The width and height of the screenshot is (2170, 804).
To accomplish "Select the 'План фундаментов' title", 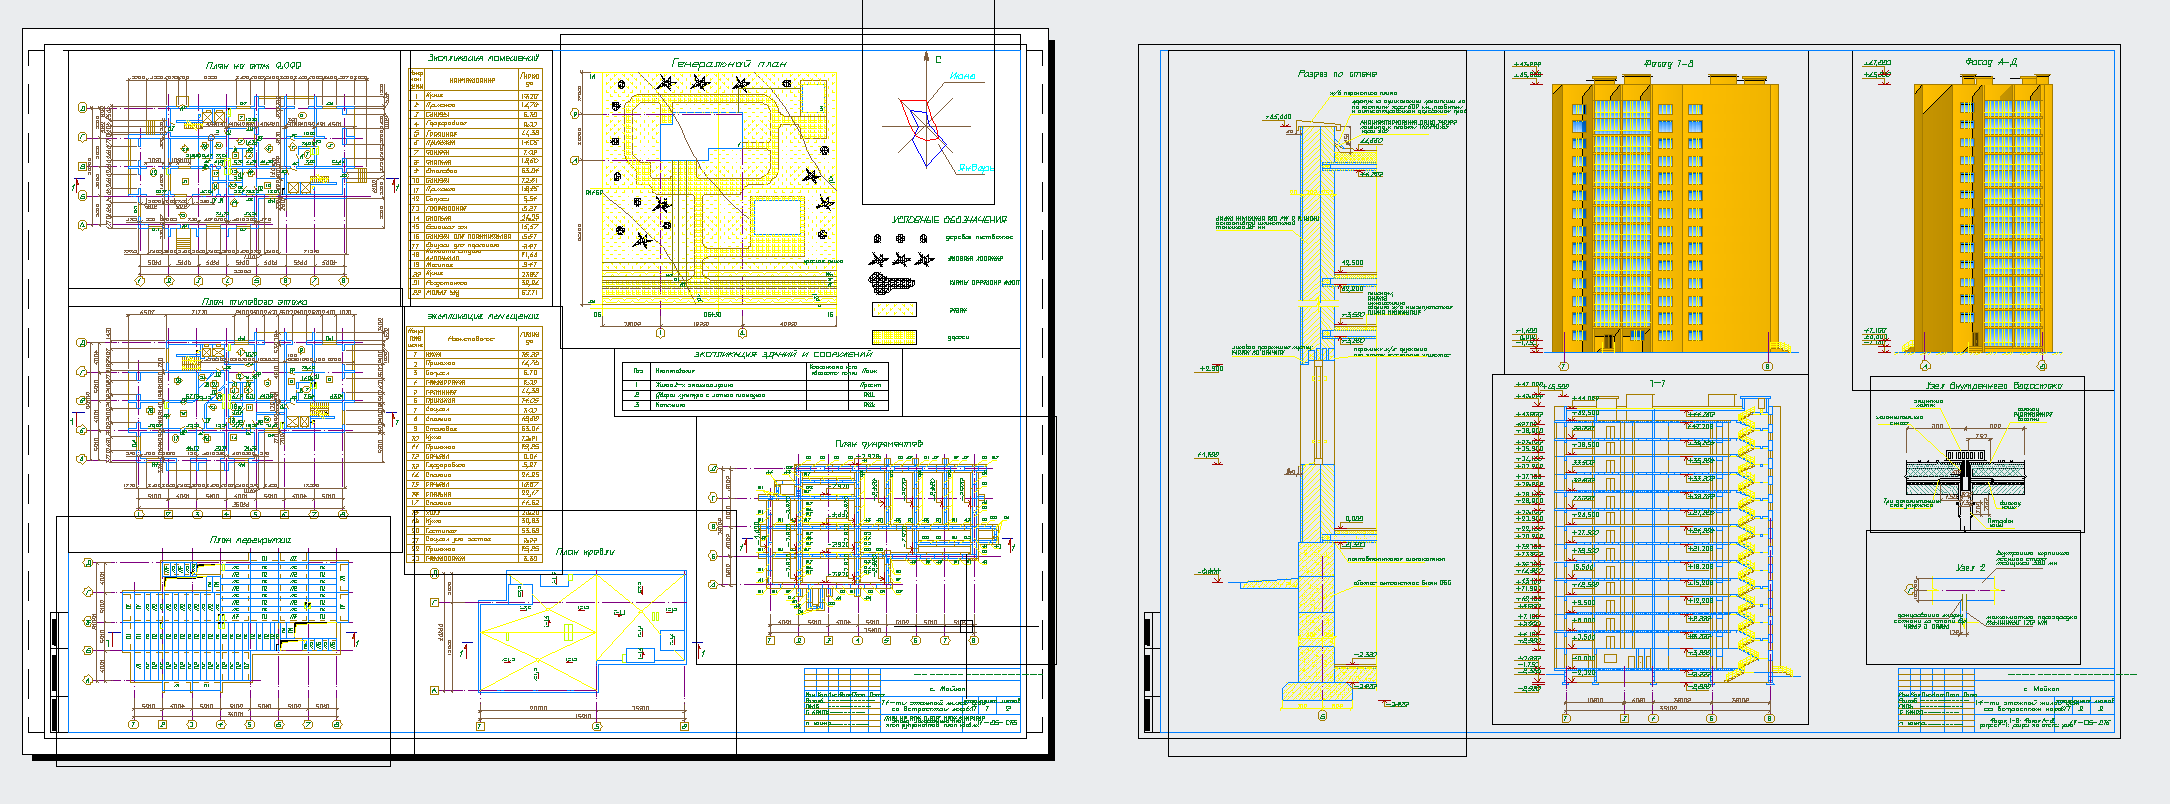I will 878,443.
